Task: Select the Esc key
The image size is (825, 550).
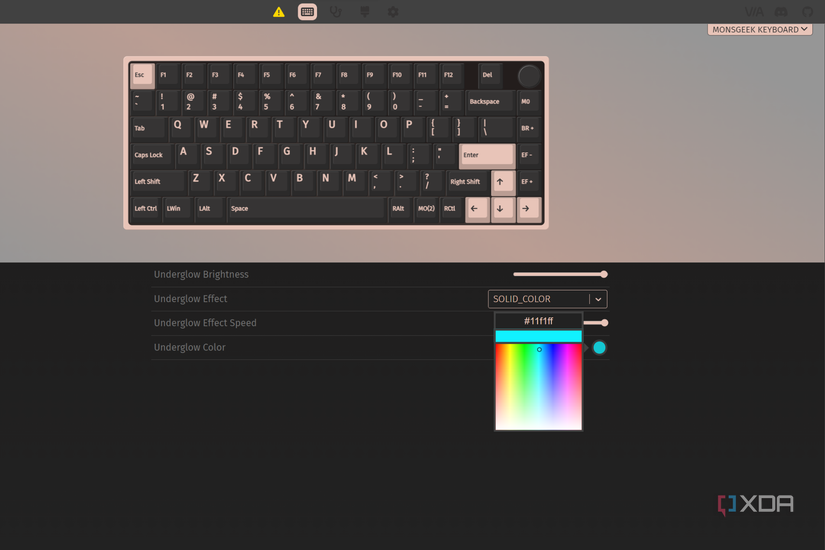Action: (x=142, y=75)
